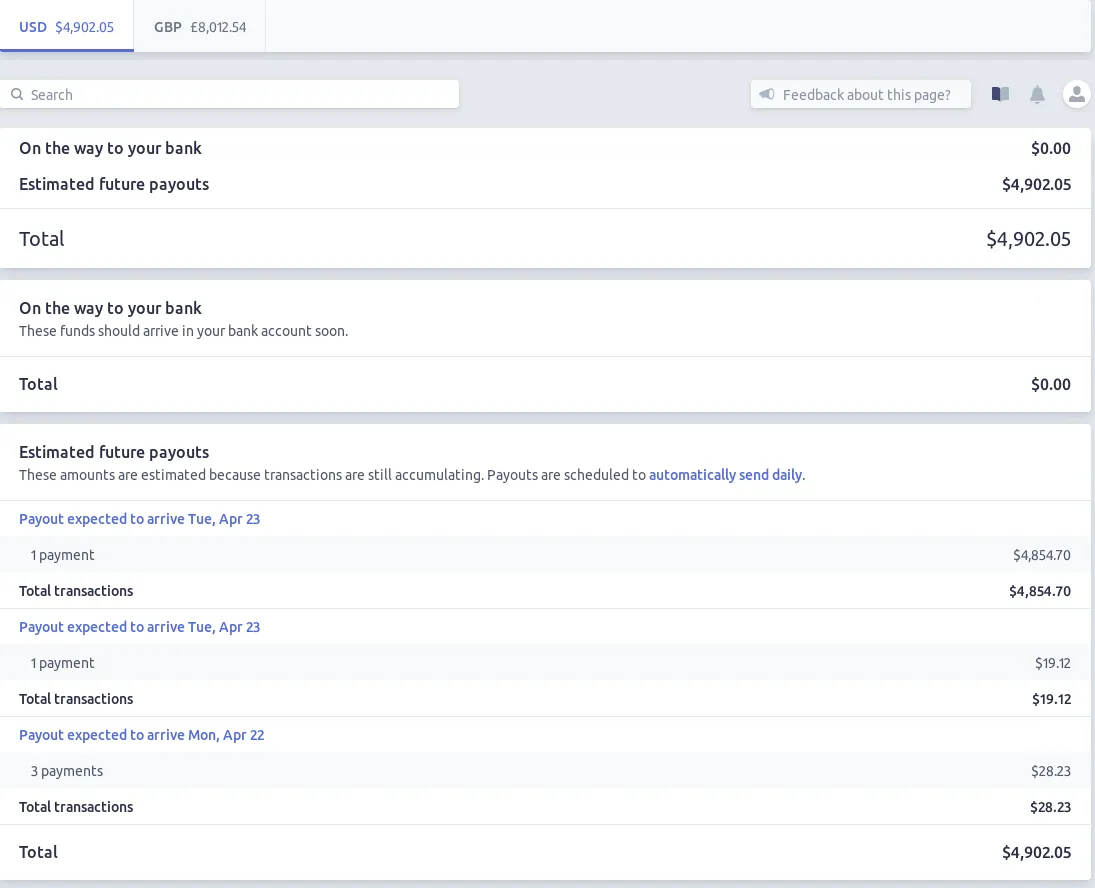Select the "1 payment" row worth $4,854.70
The image size is (1095, 888).
coord(545,555)
